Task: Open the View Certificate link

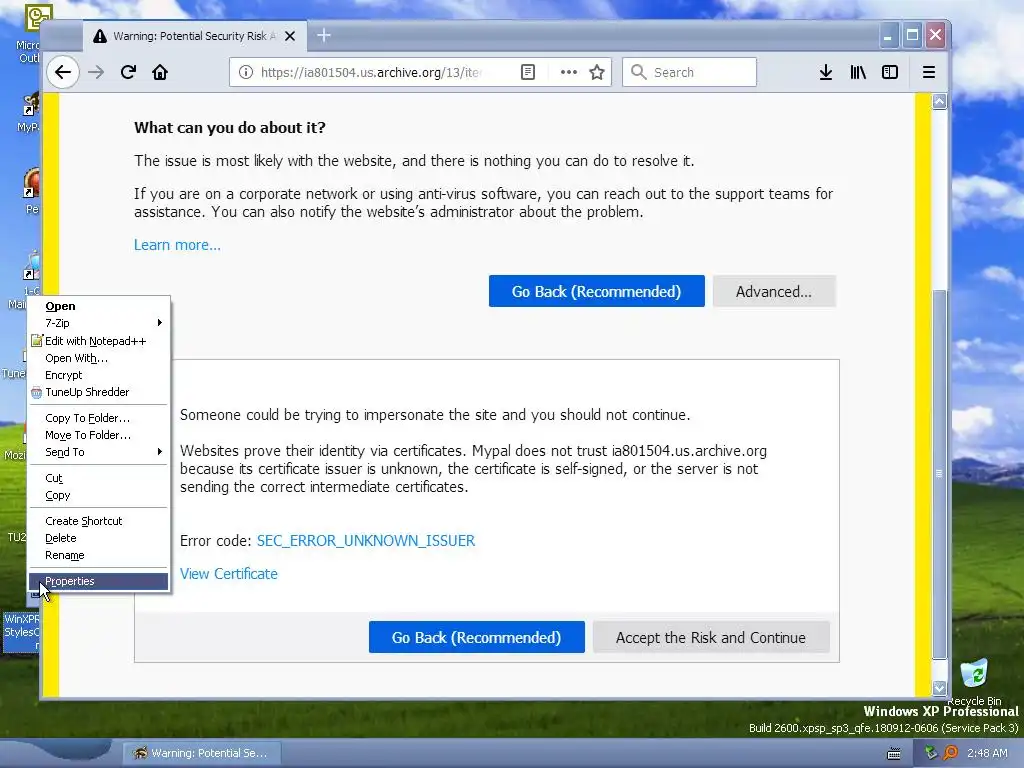Action: pos(229,573)
